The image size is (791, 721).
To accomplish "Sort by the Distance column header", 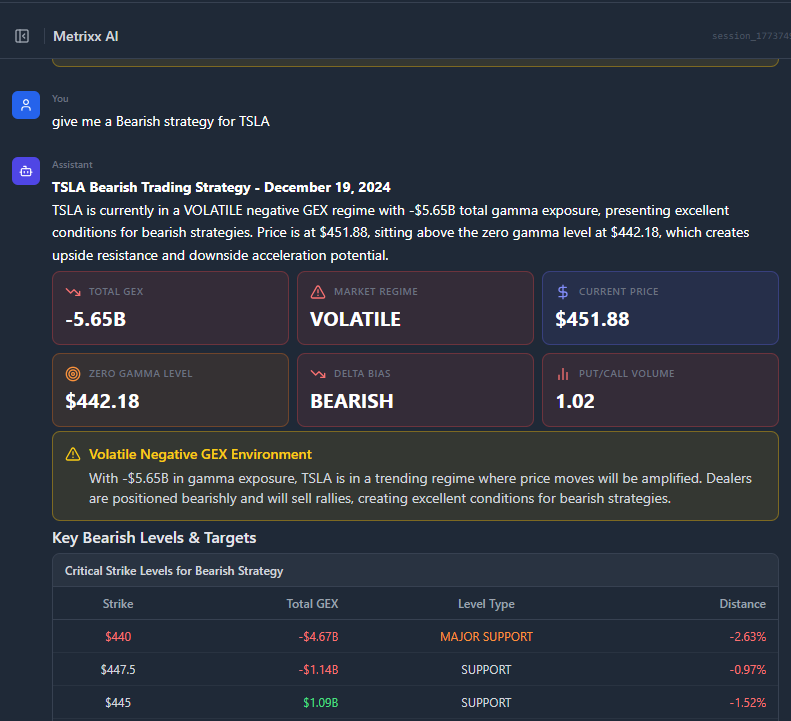I will pyautogui.click(x=743, y=604).
